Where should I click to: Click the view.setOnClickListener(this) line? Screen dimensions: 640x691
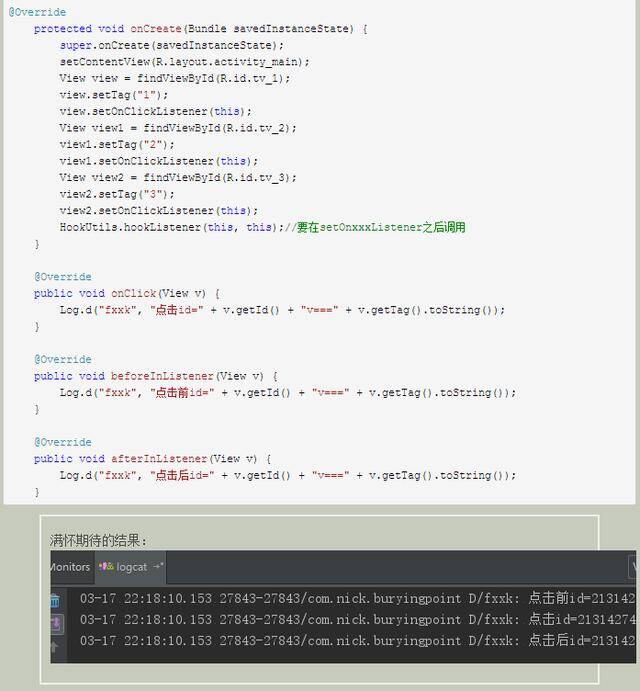click(156, 111)
